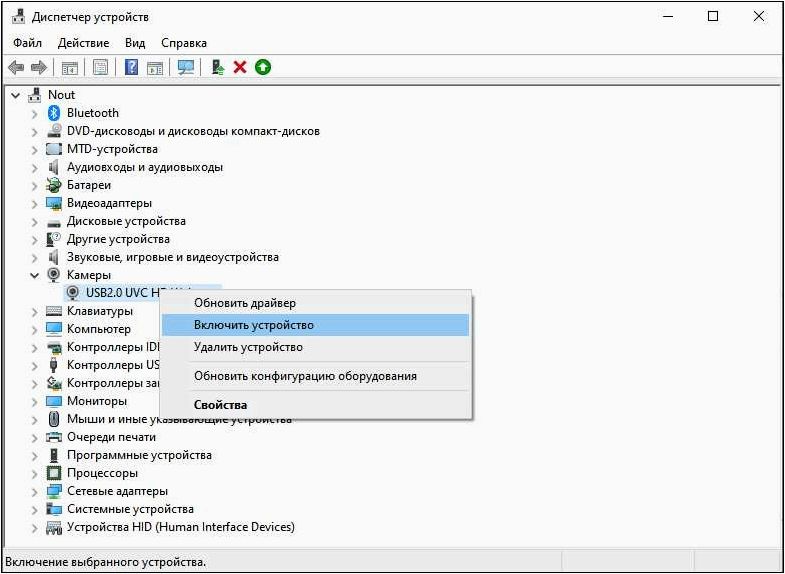Select the Дисковые устройства label
The image size is (785, 574).
coord(126,221)
